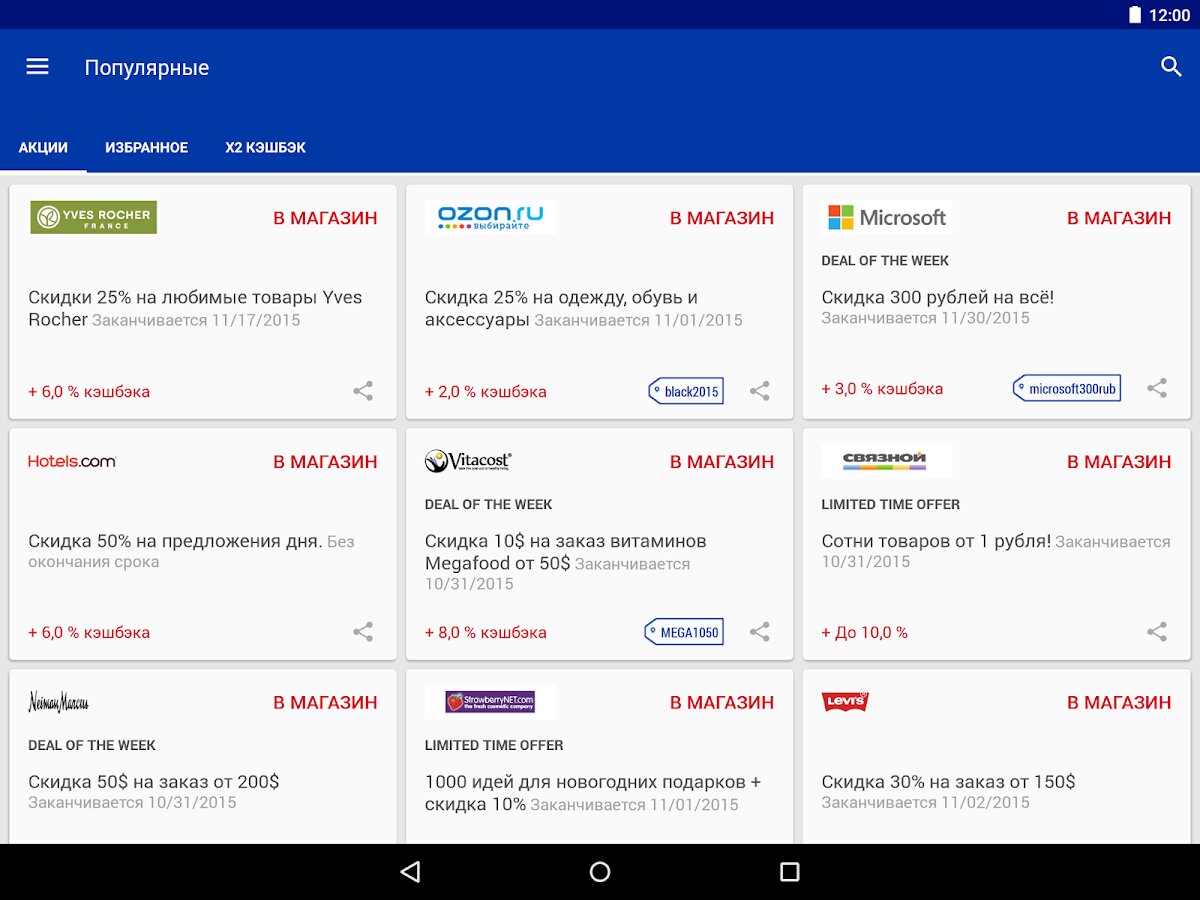The height and width of the screenshot is (900, 1200).
Task: Open deal text Скидки 25% на любимые товары Yves Rocher
Action: 195,308
